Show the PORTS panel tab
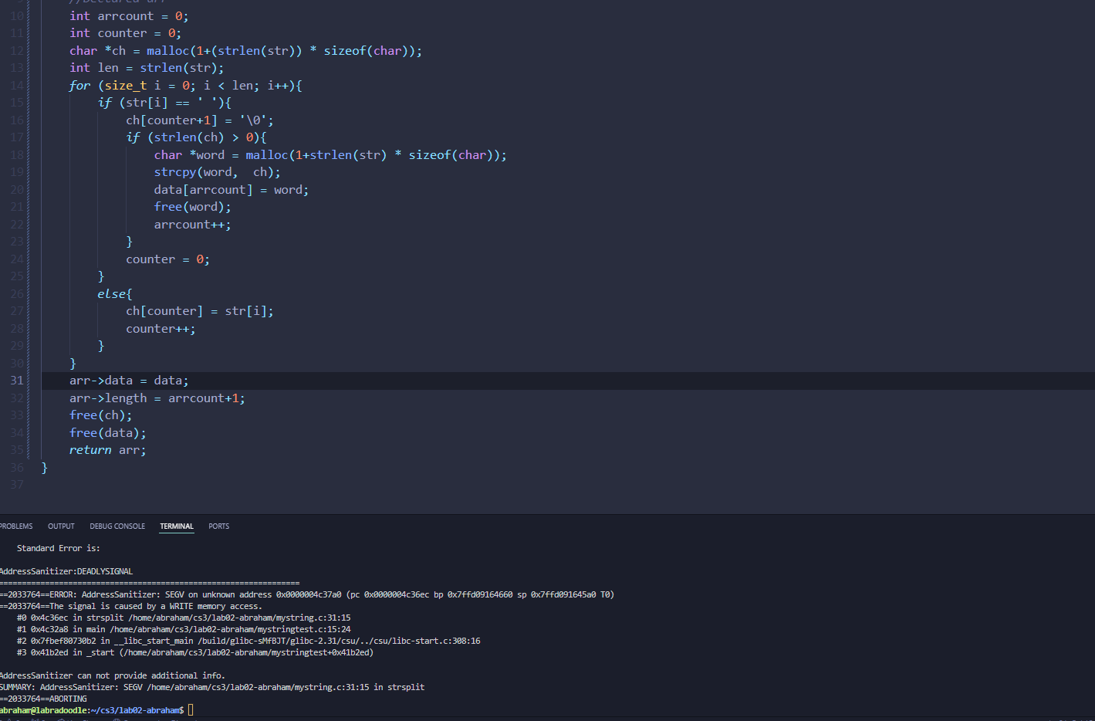This screenshot has width=1095, height=721. (x=219, y=526)
